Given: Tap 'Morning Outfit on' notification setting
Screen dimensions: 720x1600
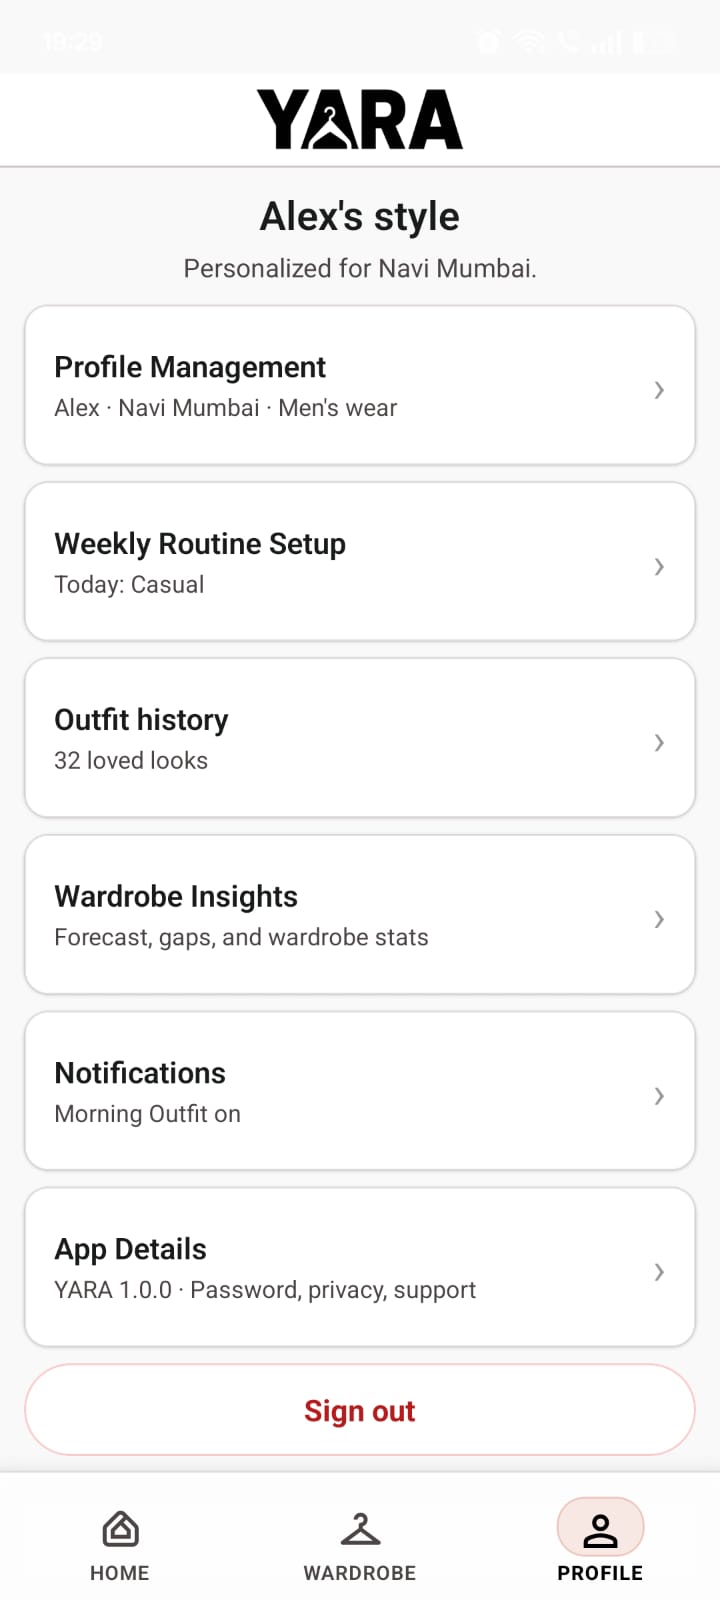Looking at the screenshot, I should (x=148, y=1114).
